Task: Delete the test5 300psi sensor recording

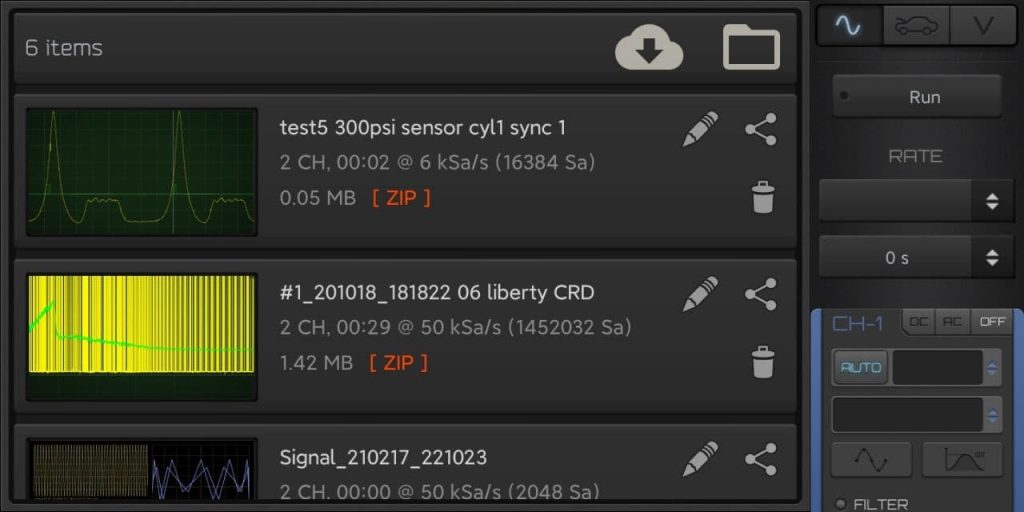Action: pos(762,197)
